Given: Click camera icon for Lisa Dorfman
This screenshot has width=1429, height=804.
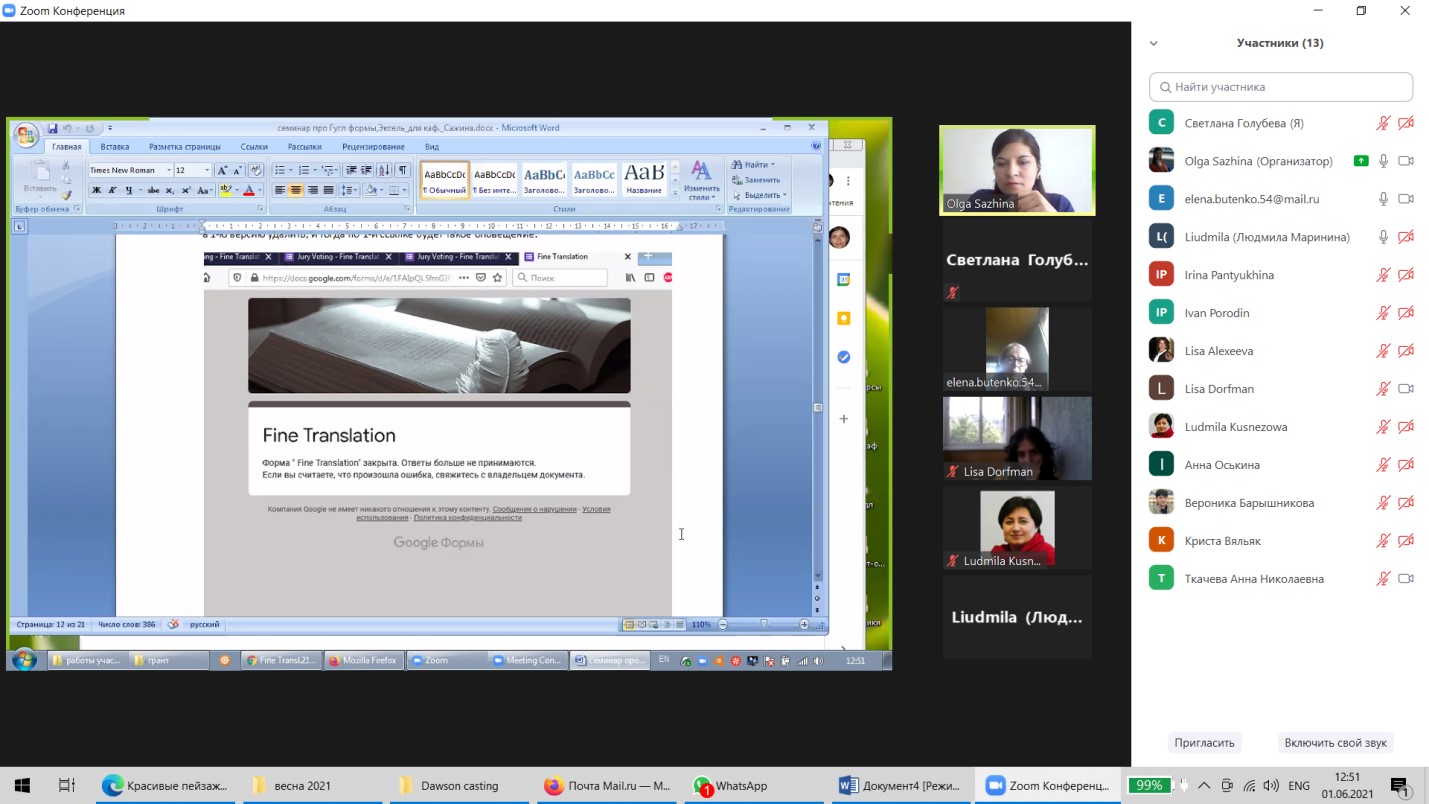Looking at the screenshot, I should pyautogui.click(x=1406, y=389).
